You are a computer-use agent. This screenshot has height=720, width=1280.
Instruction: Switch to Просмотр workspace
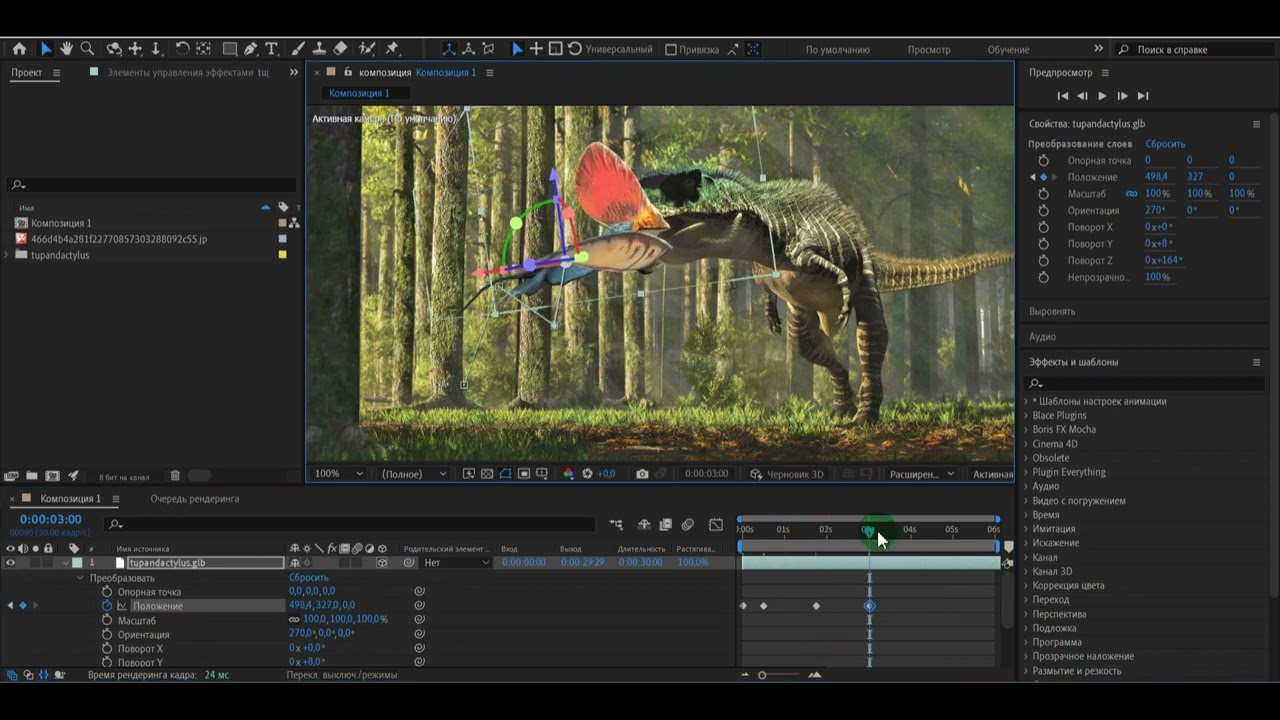tap(929, 50)
